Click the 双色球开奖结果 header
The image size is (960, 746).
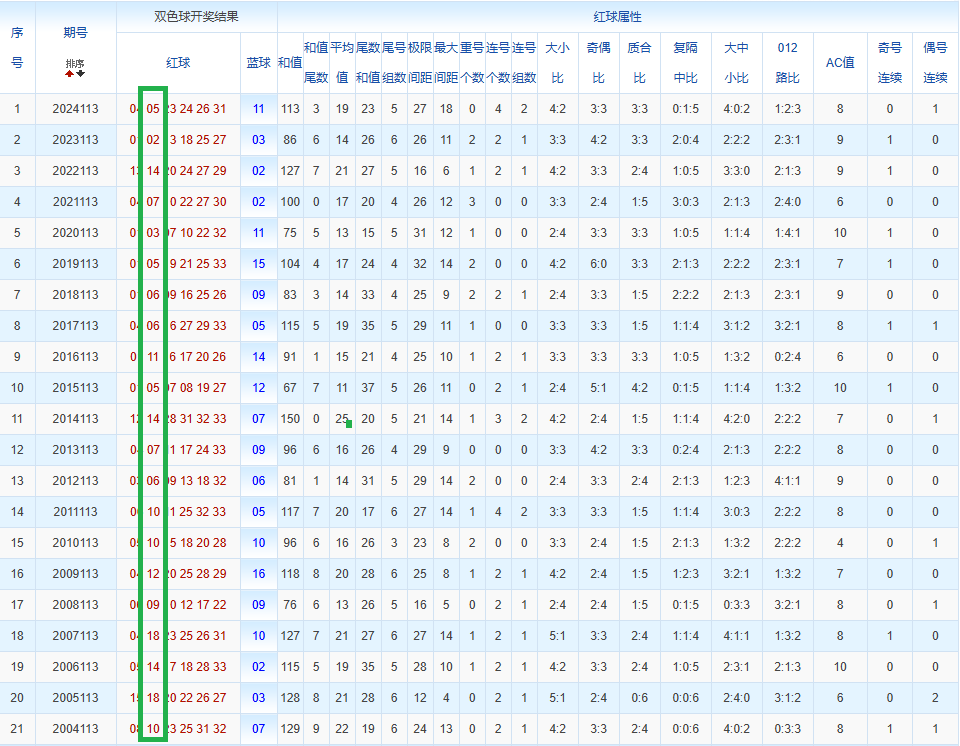click(197, 17)
